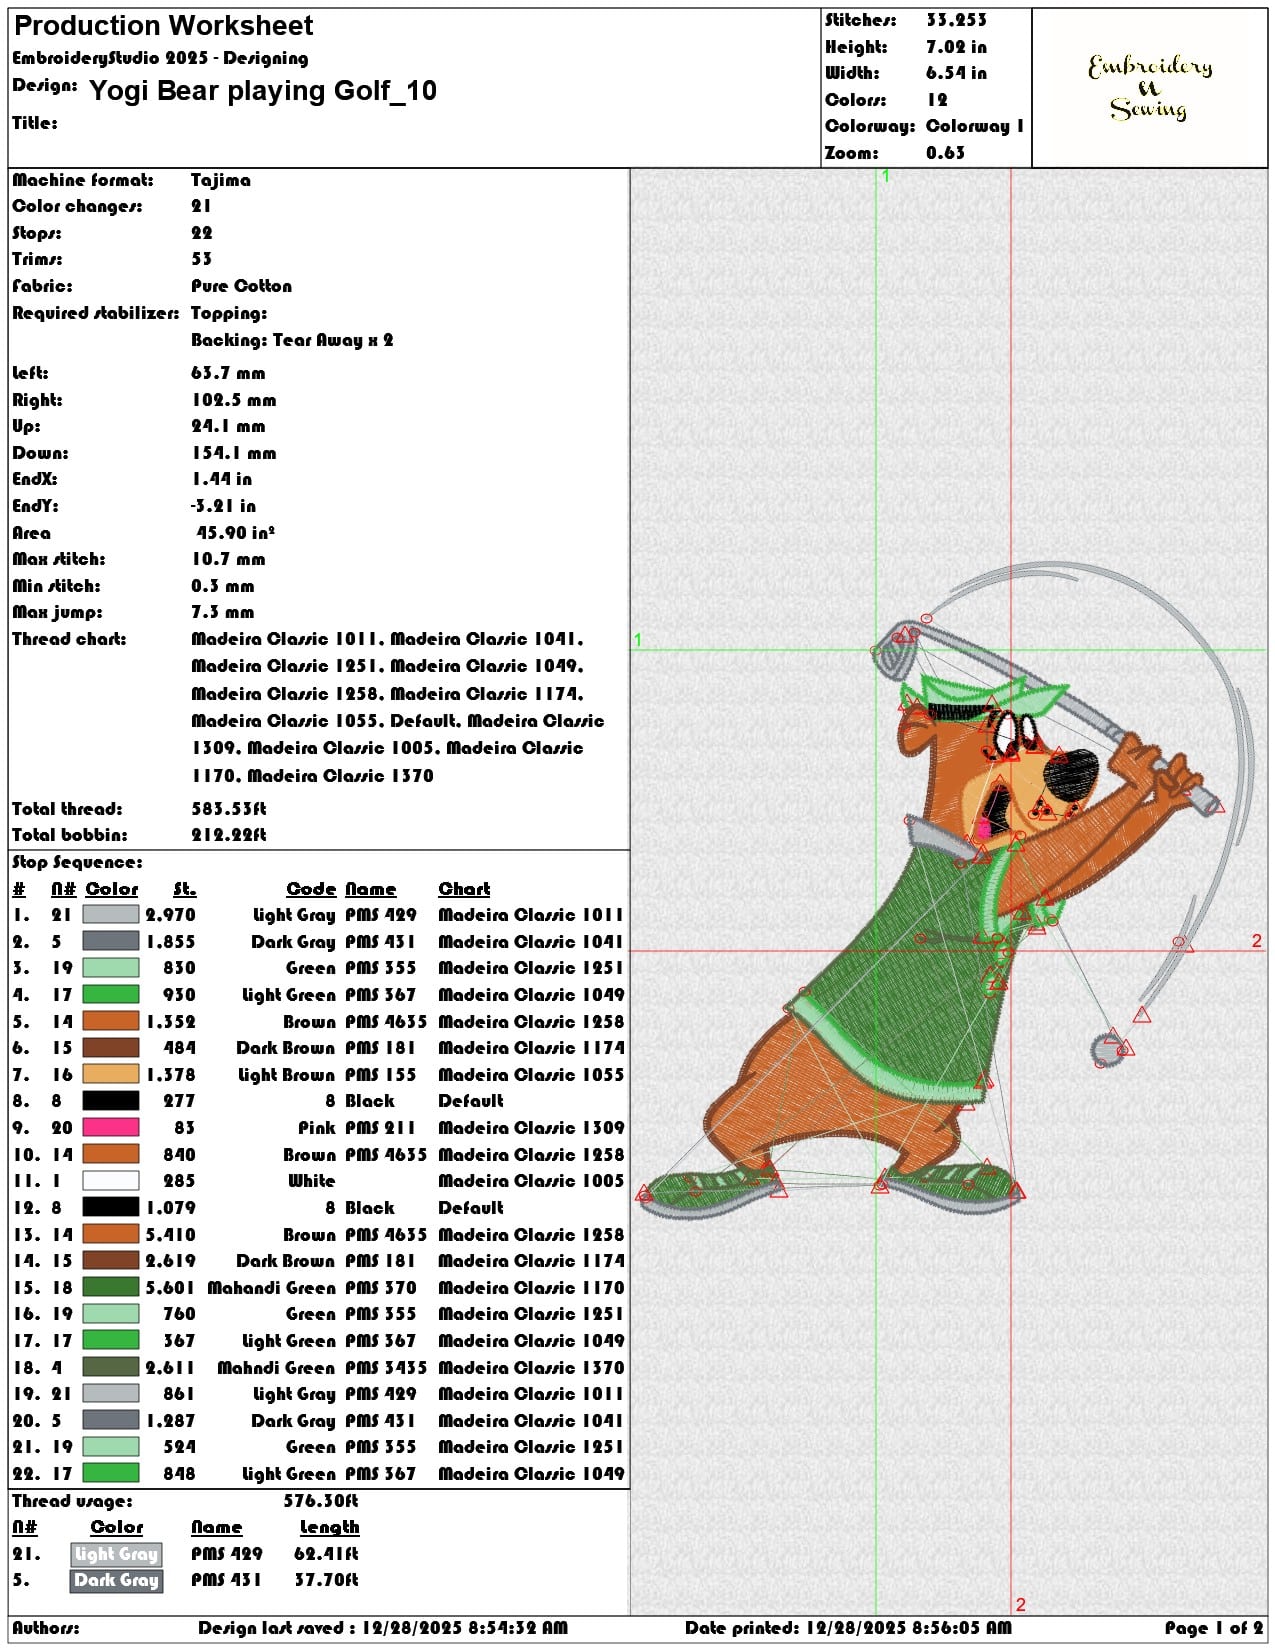The height and width of the screenshot is (1650, 1275).
Task: Click Total bobbin value 212.22ft
Action: tap(229, 835)
